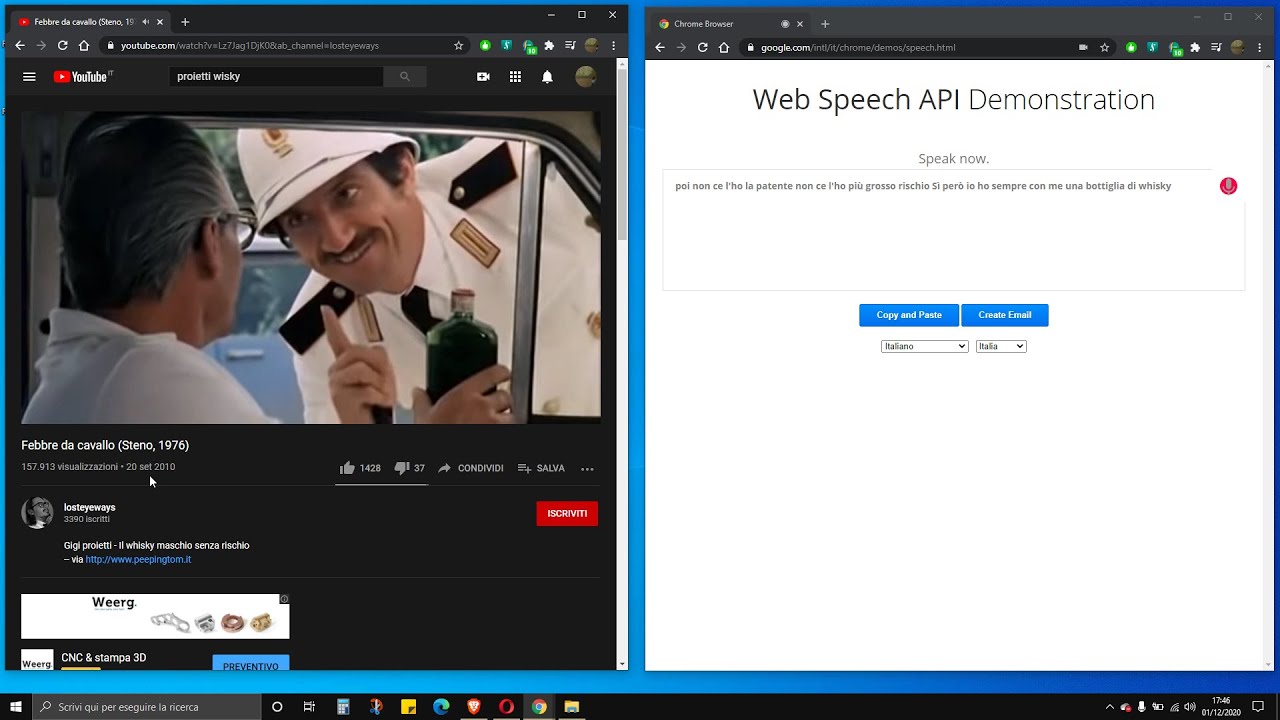Image resolution: width=1280 pixels, height=720 pixels.
Task: Open File Explorer from the taskbar
Action: pyautogui.click(x=572, y=707)
